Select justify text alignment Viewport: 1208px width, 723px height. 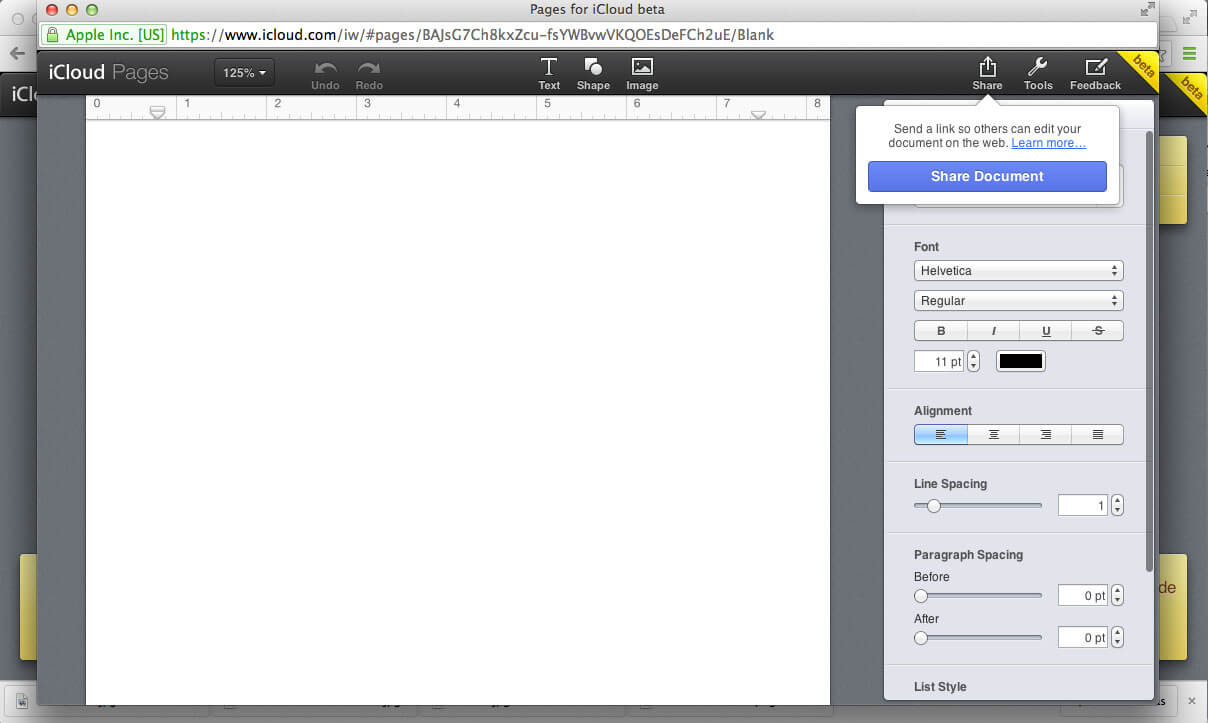(x=1098, y=435)
